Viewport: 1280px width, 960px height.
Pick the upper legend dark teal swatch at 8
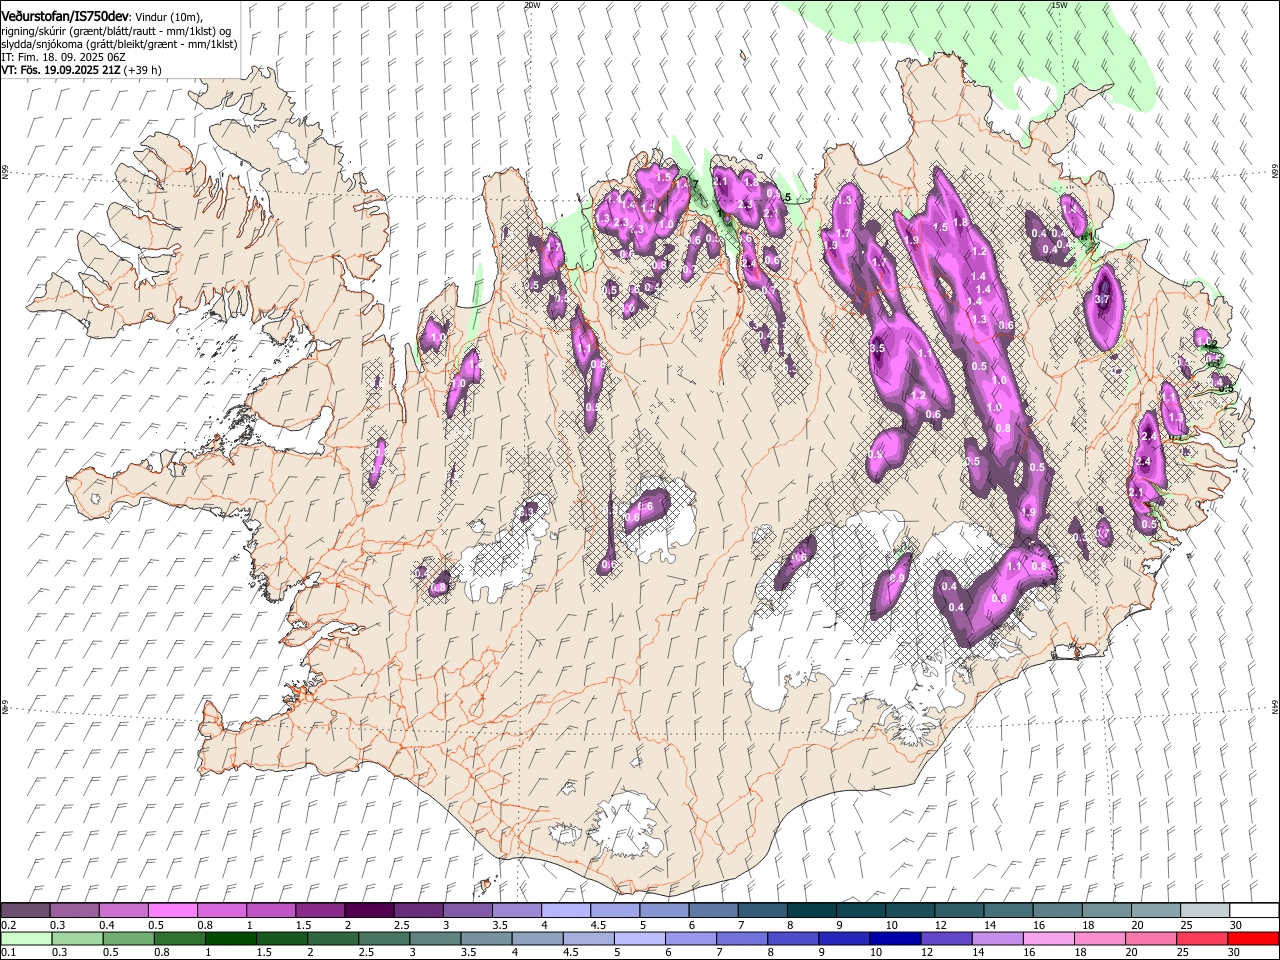coord(811,910)
